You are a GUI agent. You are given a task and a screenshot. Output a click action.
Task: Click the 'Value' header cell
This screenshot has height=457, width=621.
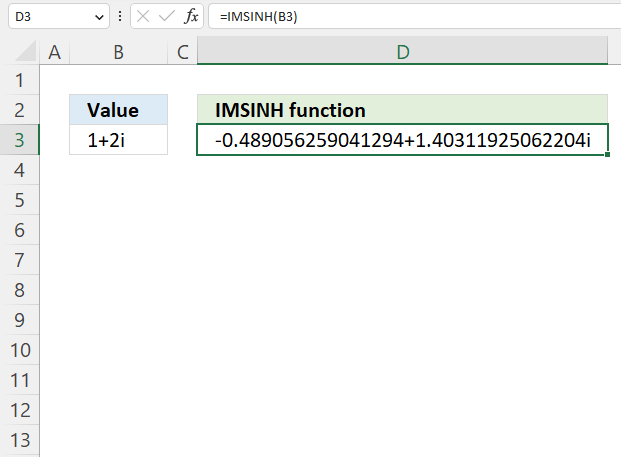pos(118,110)
